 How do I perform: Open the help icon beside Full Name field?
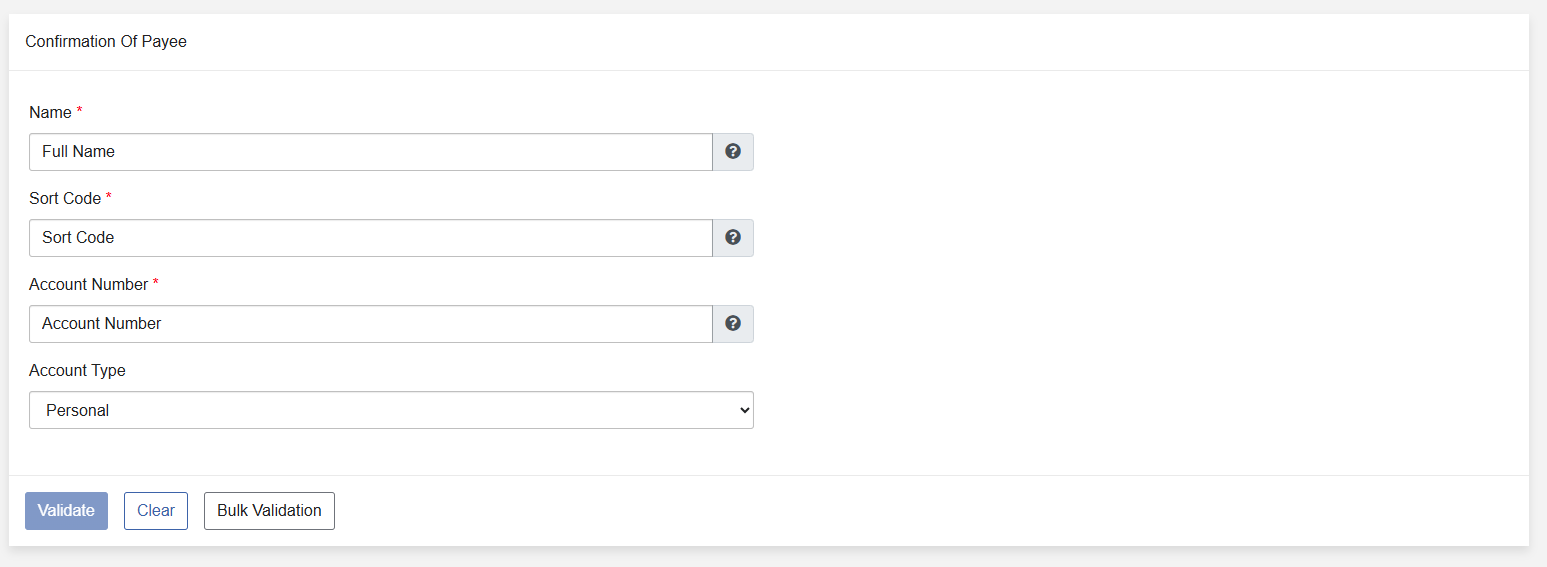(733, 152)
